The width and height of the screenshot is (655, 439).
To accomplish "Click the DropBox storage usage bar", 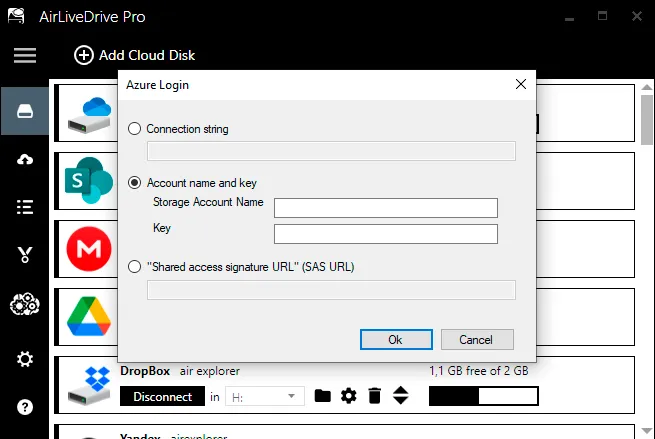I will point(484,396).
